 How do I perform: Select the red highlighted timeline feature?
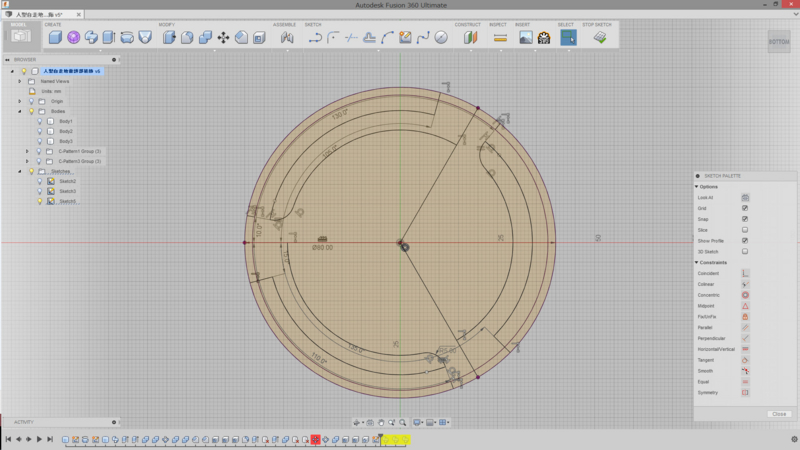coord(315,440)
